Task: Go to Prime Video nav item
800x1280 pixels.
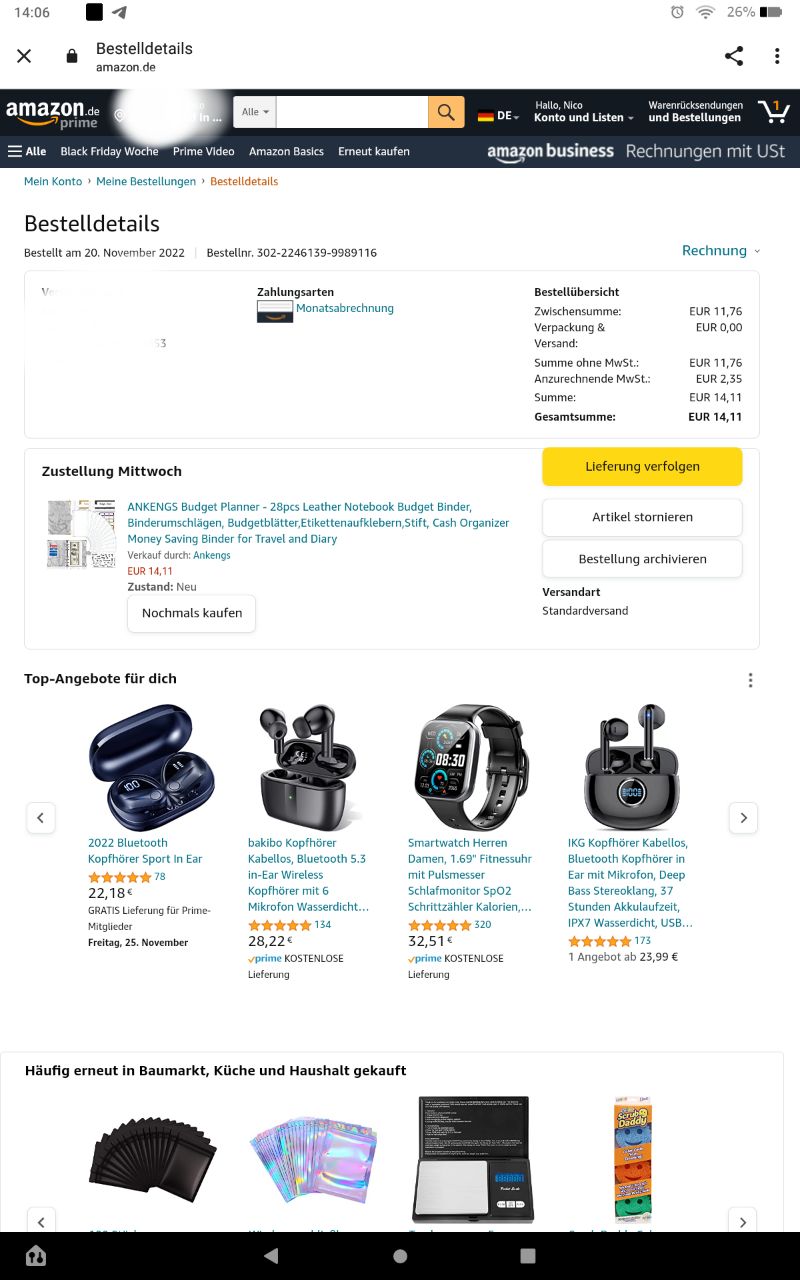Action: tap(203, 152)
